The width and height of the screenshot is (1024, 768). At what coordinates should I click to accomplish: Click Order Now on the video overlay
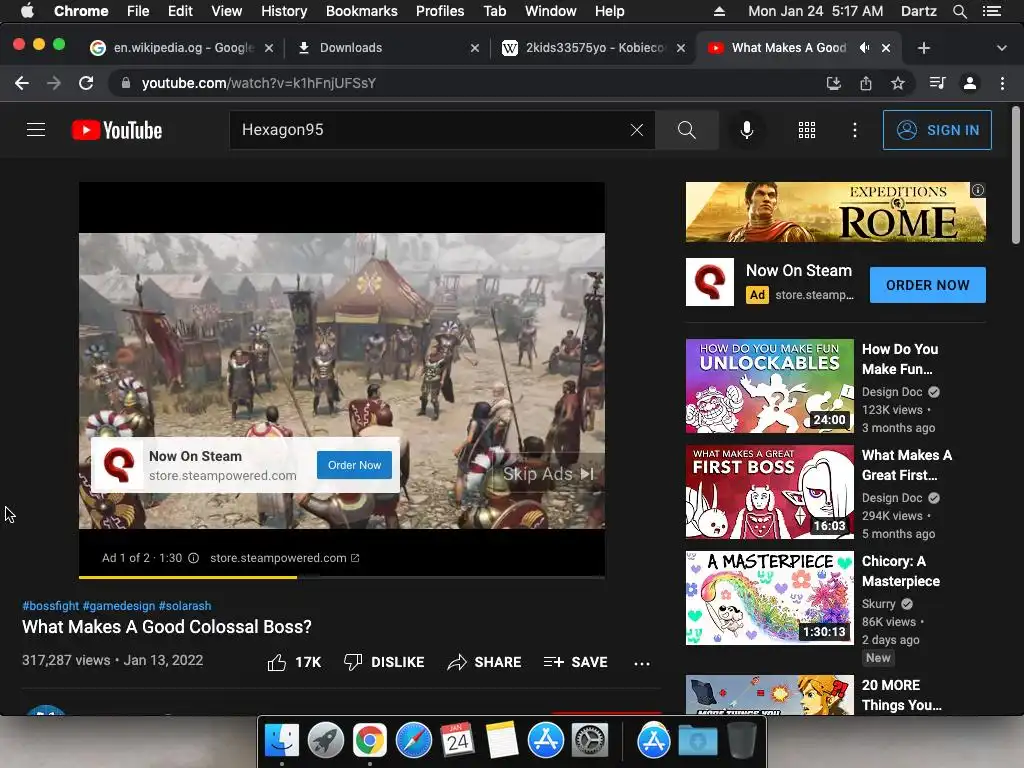pos(354,465)
